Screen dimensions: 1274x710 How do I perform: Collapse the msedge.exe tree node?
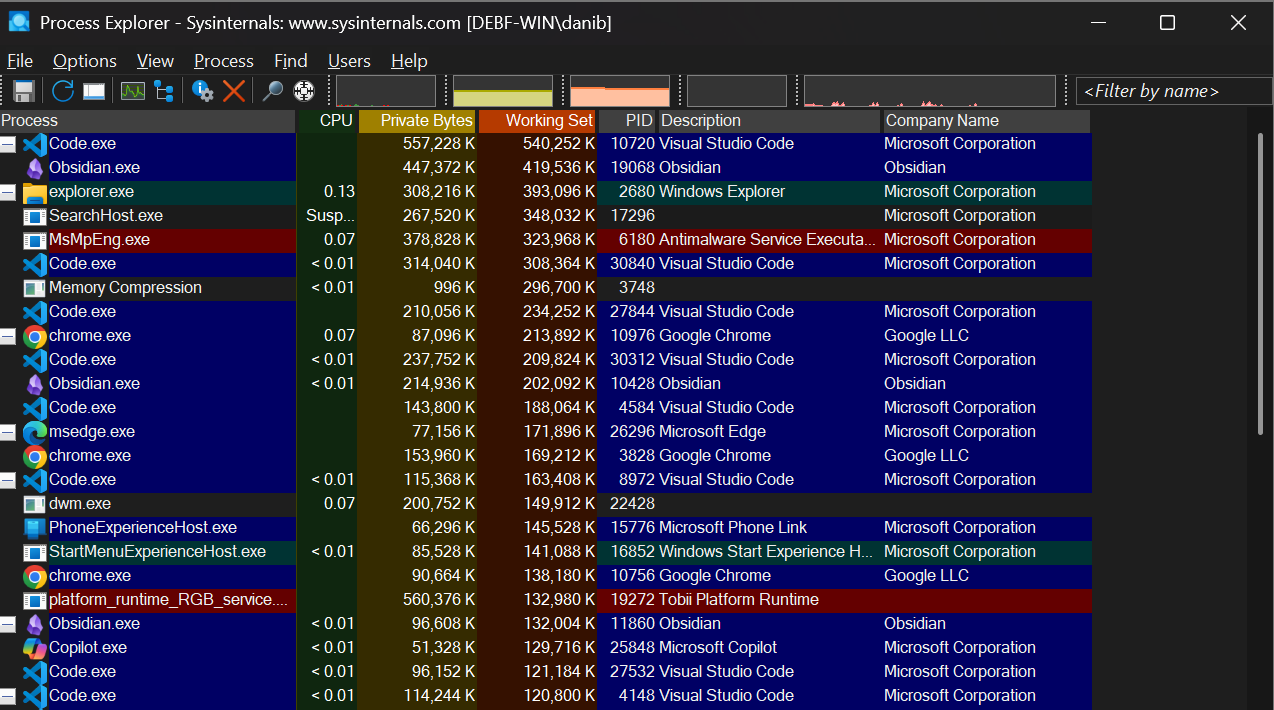(8, 432)
